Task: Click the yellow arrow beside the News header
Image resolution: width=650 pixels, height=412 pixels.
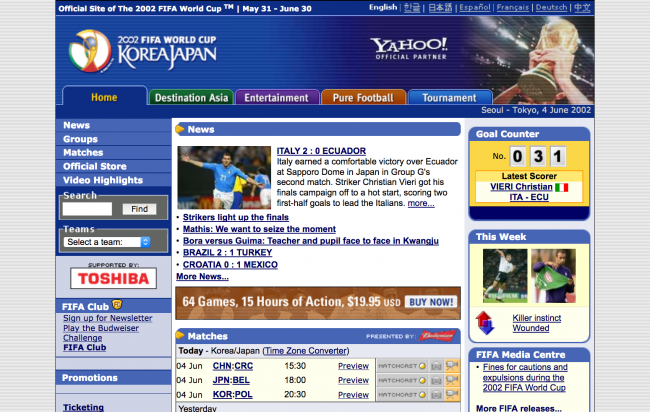Action: click(x=180, y=129)
